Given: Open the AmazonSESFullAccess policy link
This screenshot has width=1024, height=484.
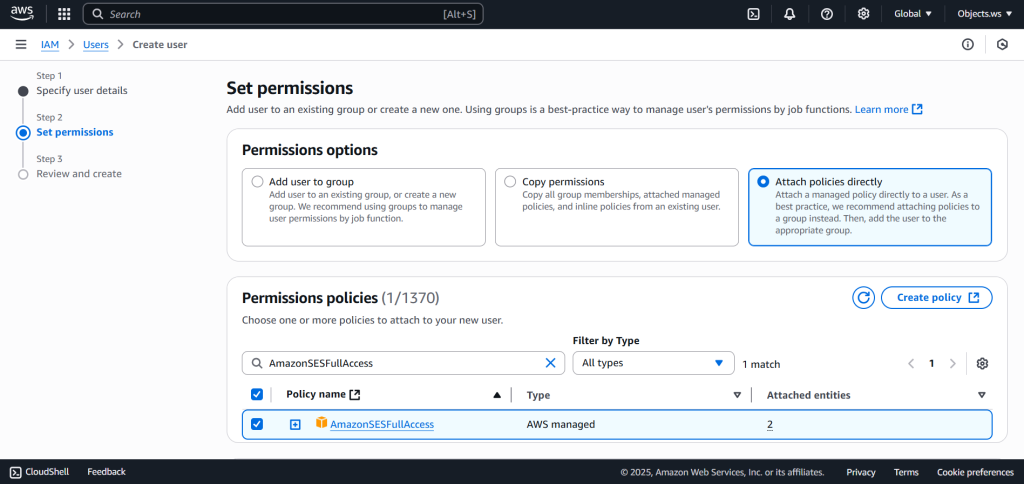Looking at the screenshot, I should click(382, 424).
